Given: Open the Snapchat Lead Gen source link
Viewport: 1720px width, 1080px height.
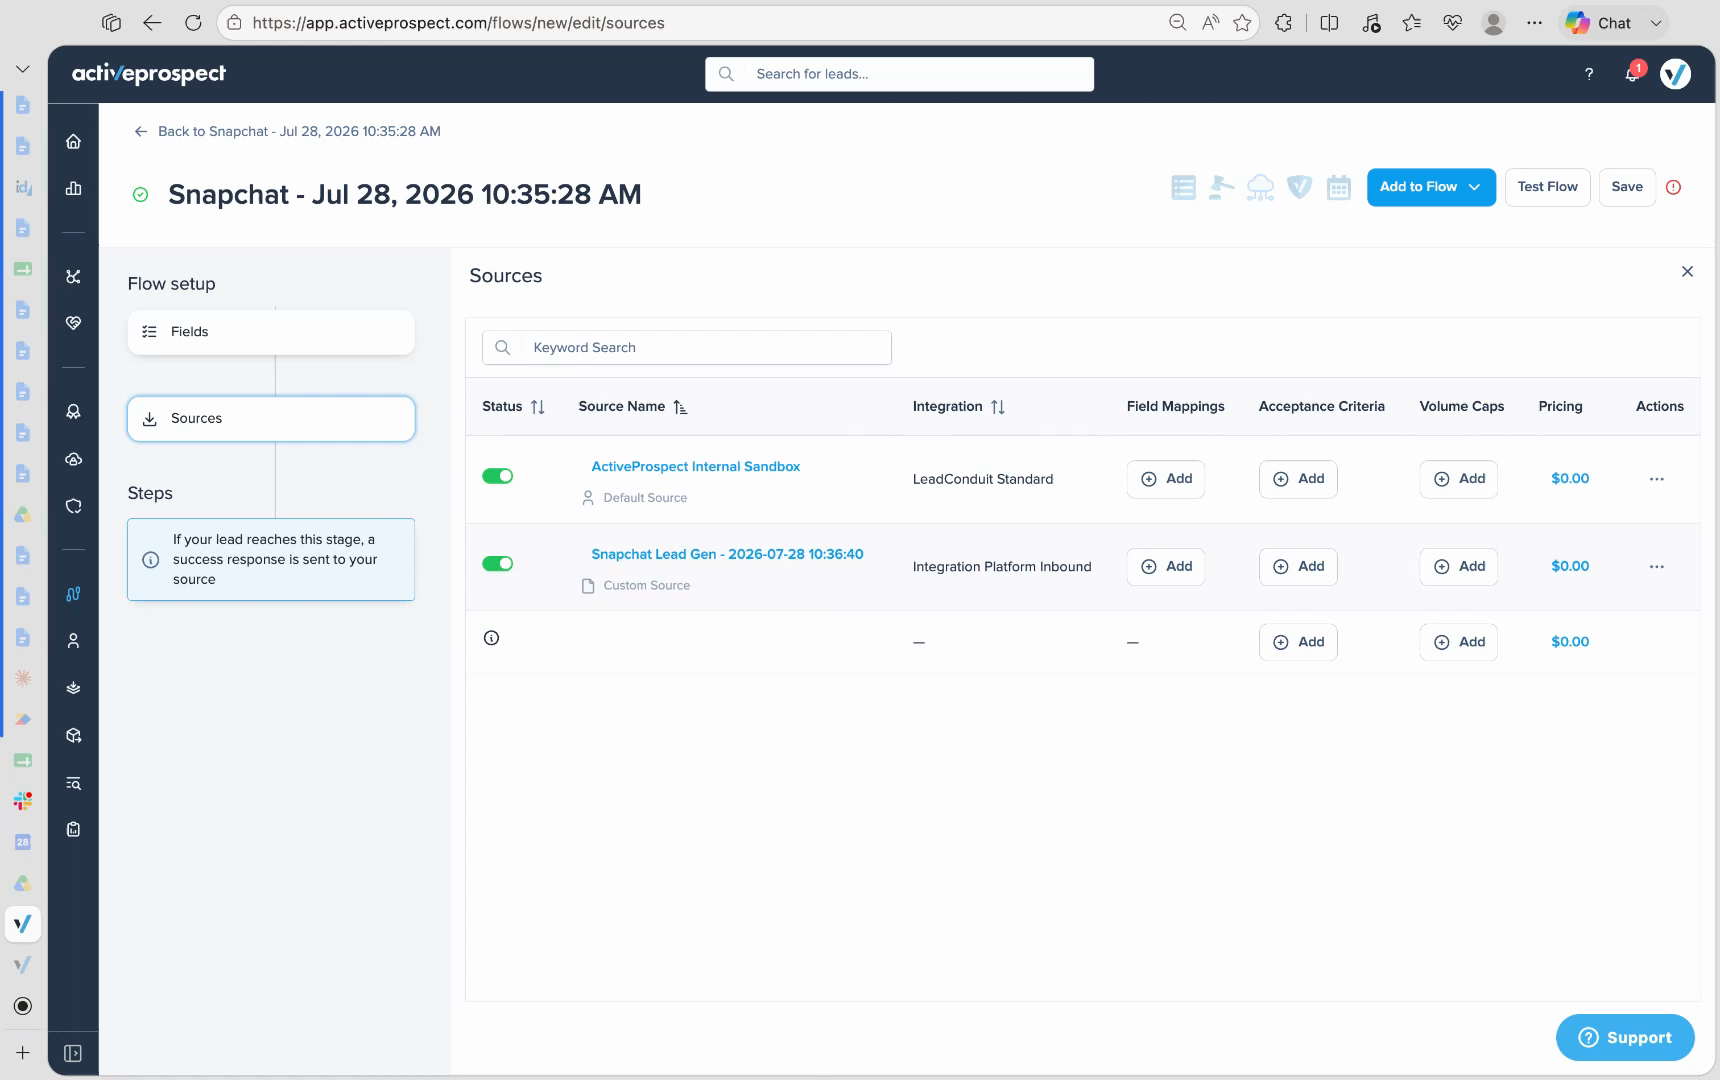Looking at the screenshot, I should (x=727, y=554).
